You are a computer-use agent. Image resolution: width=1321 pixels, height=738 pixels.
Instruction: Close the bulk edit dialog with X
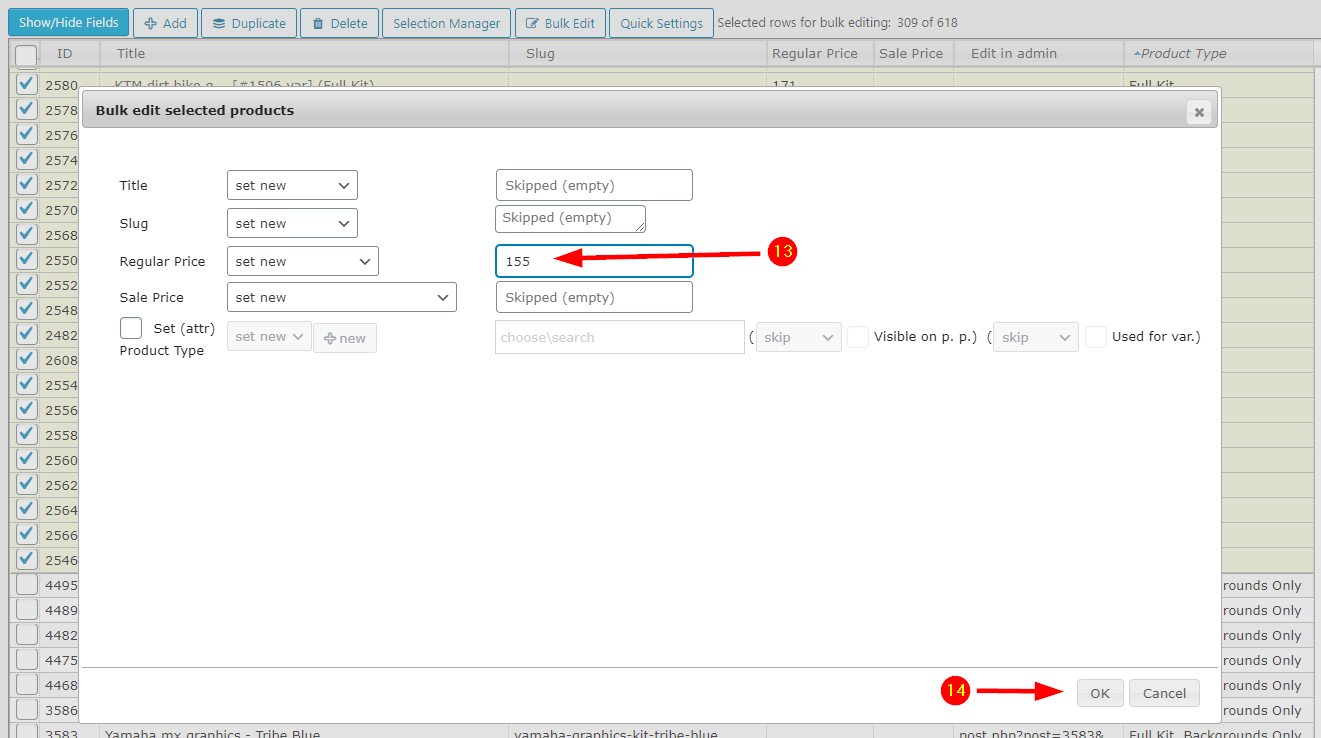click(x=1198, y=112)
